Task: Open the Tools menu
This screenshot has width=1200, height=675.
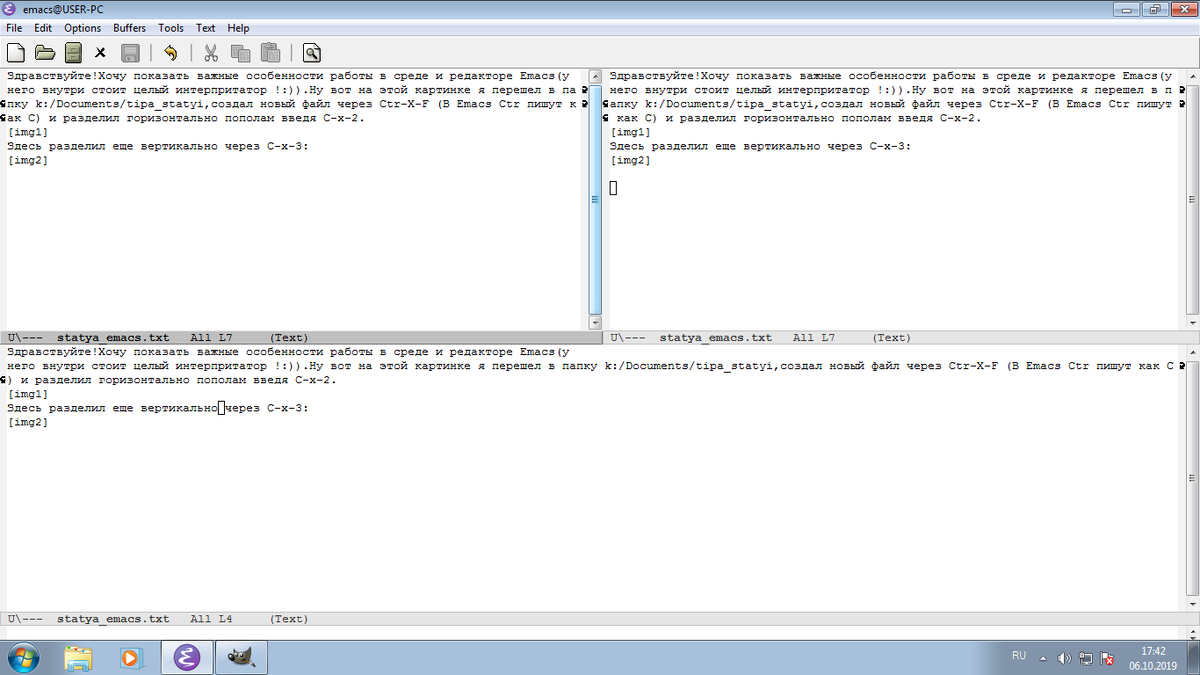Action: click(171, 28)
